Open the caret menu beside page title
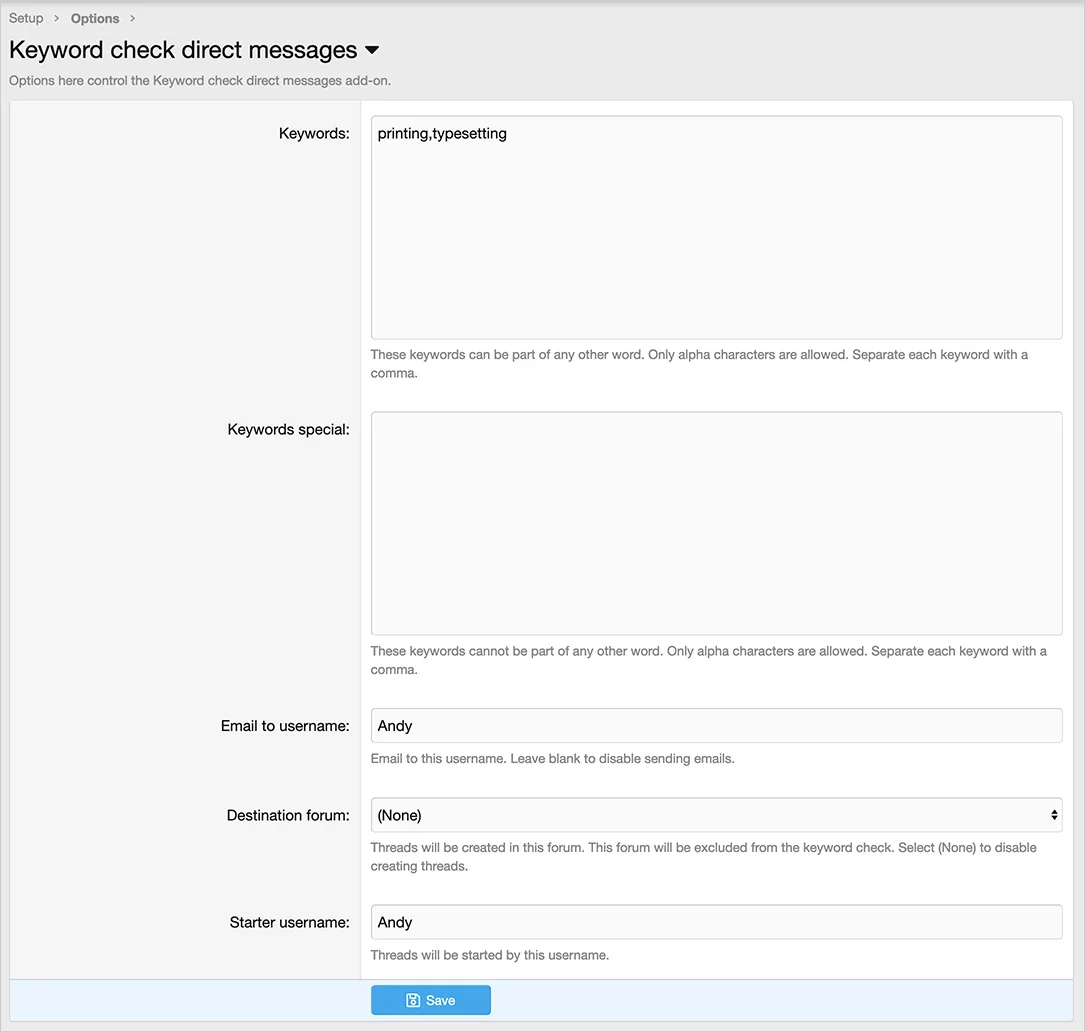 [372, 51]
